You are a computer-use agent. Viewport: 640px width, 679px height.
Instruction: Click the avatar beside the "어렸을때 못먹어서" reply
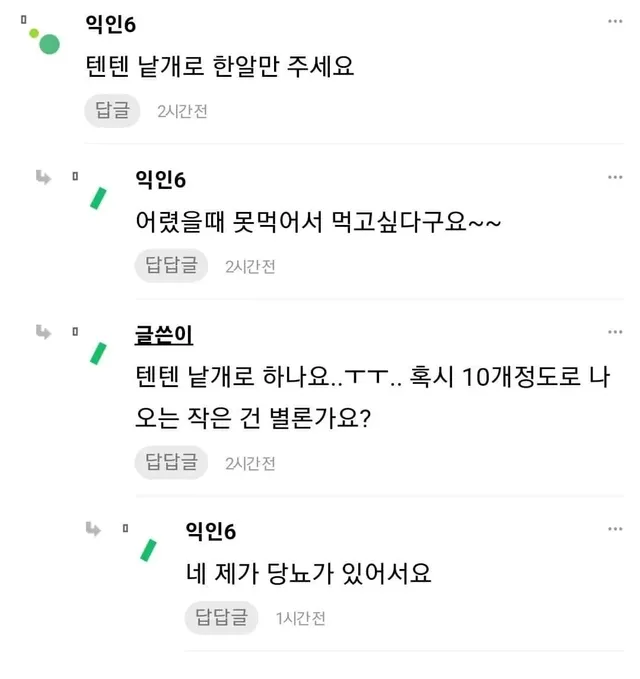click(99, 198)
